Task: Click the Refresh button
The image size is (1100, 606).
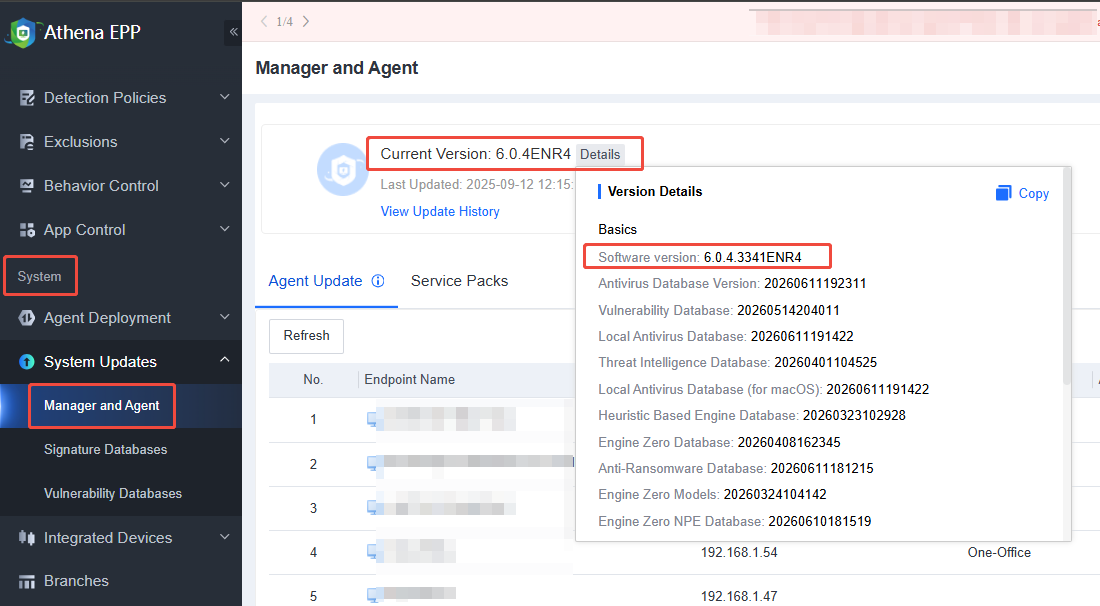Action: pos(307,336)
